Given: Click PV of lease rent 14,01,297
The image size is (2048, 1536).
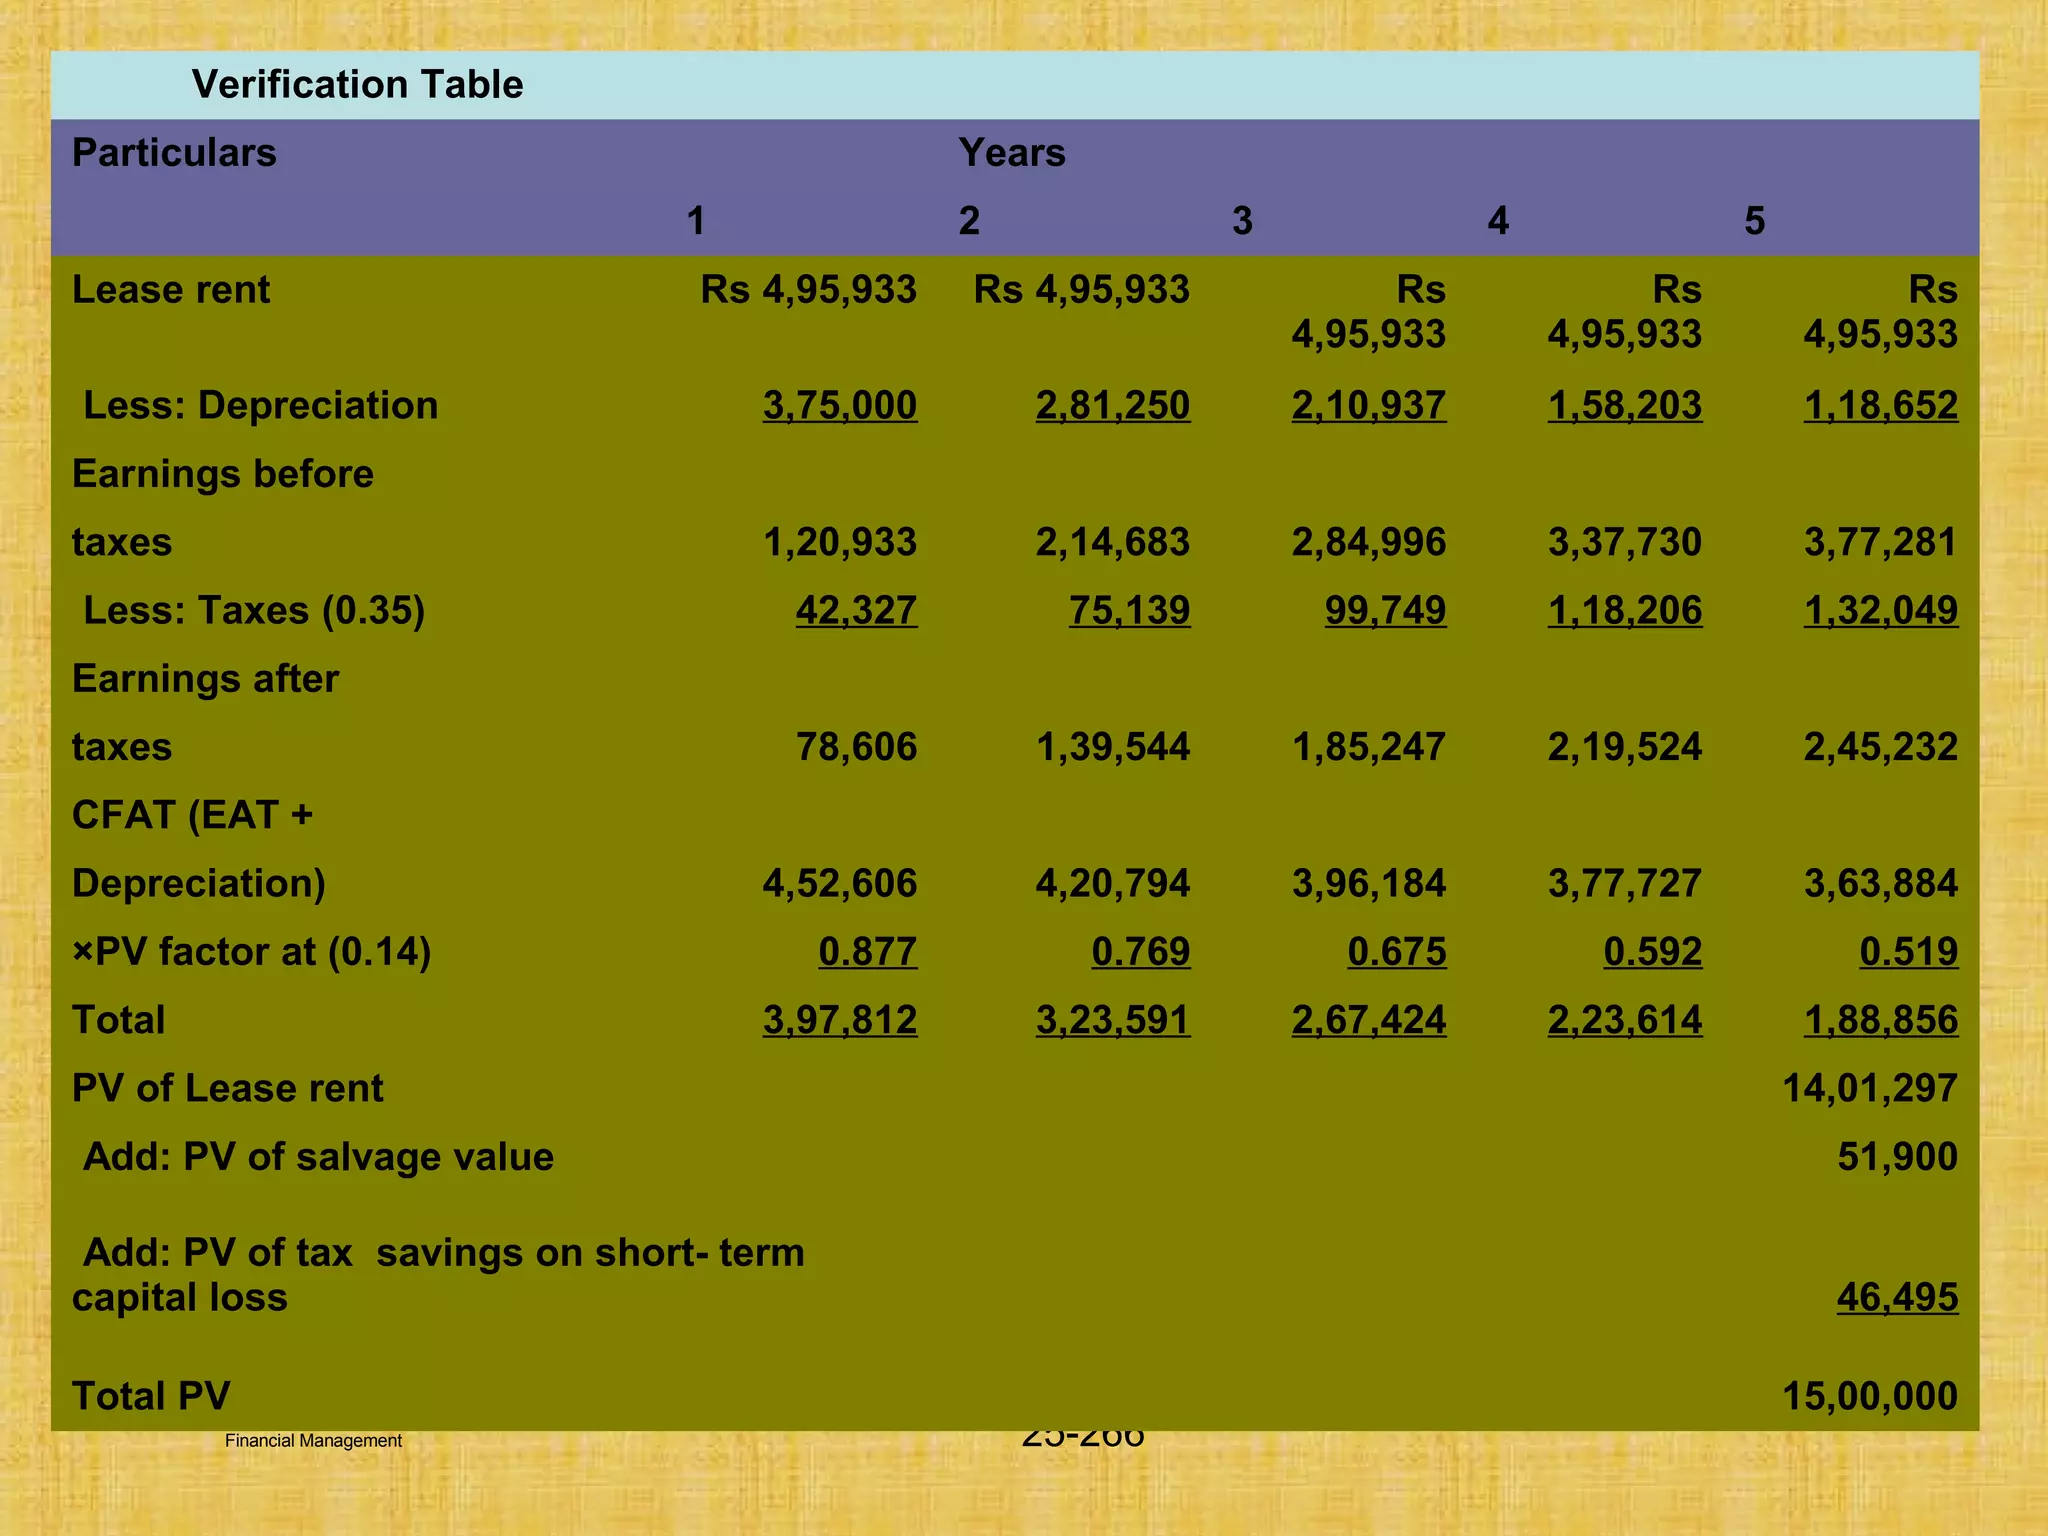Looking at the screenshot, I should pos(1870,1088).
